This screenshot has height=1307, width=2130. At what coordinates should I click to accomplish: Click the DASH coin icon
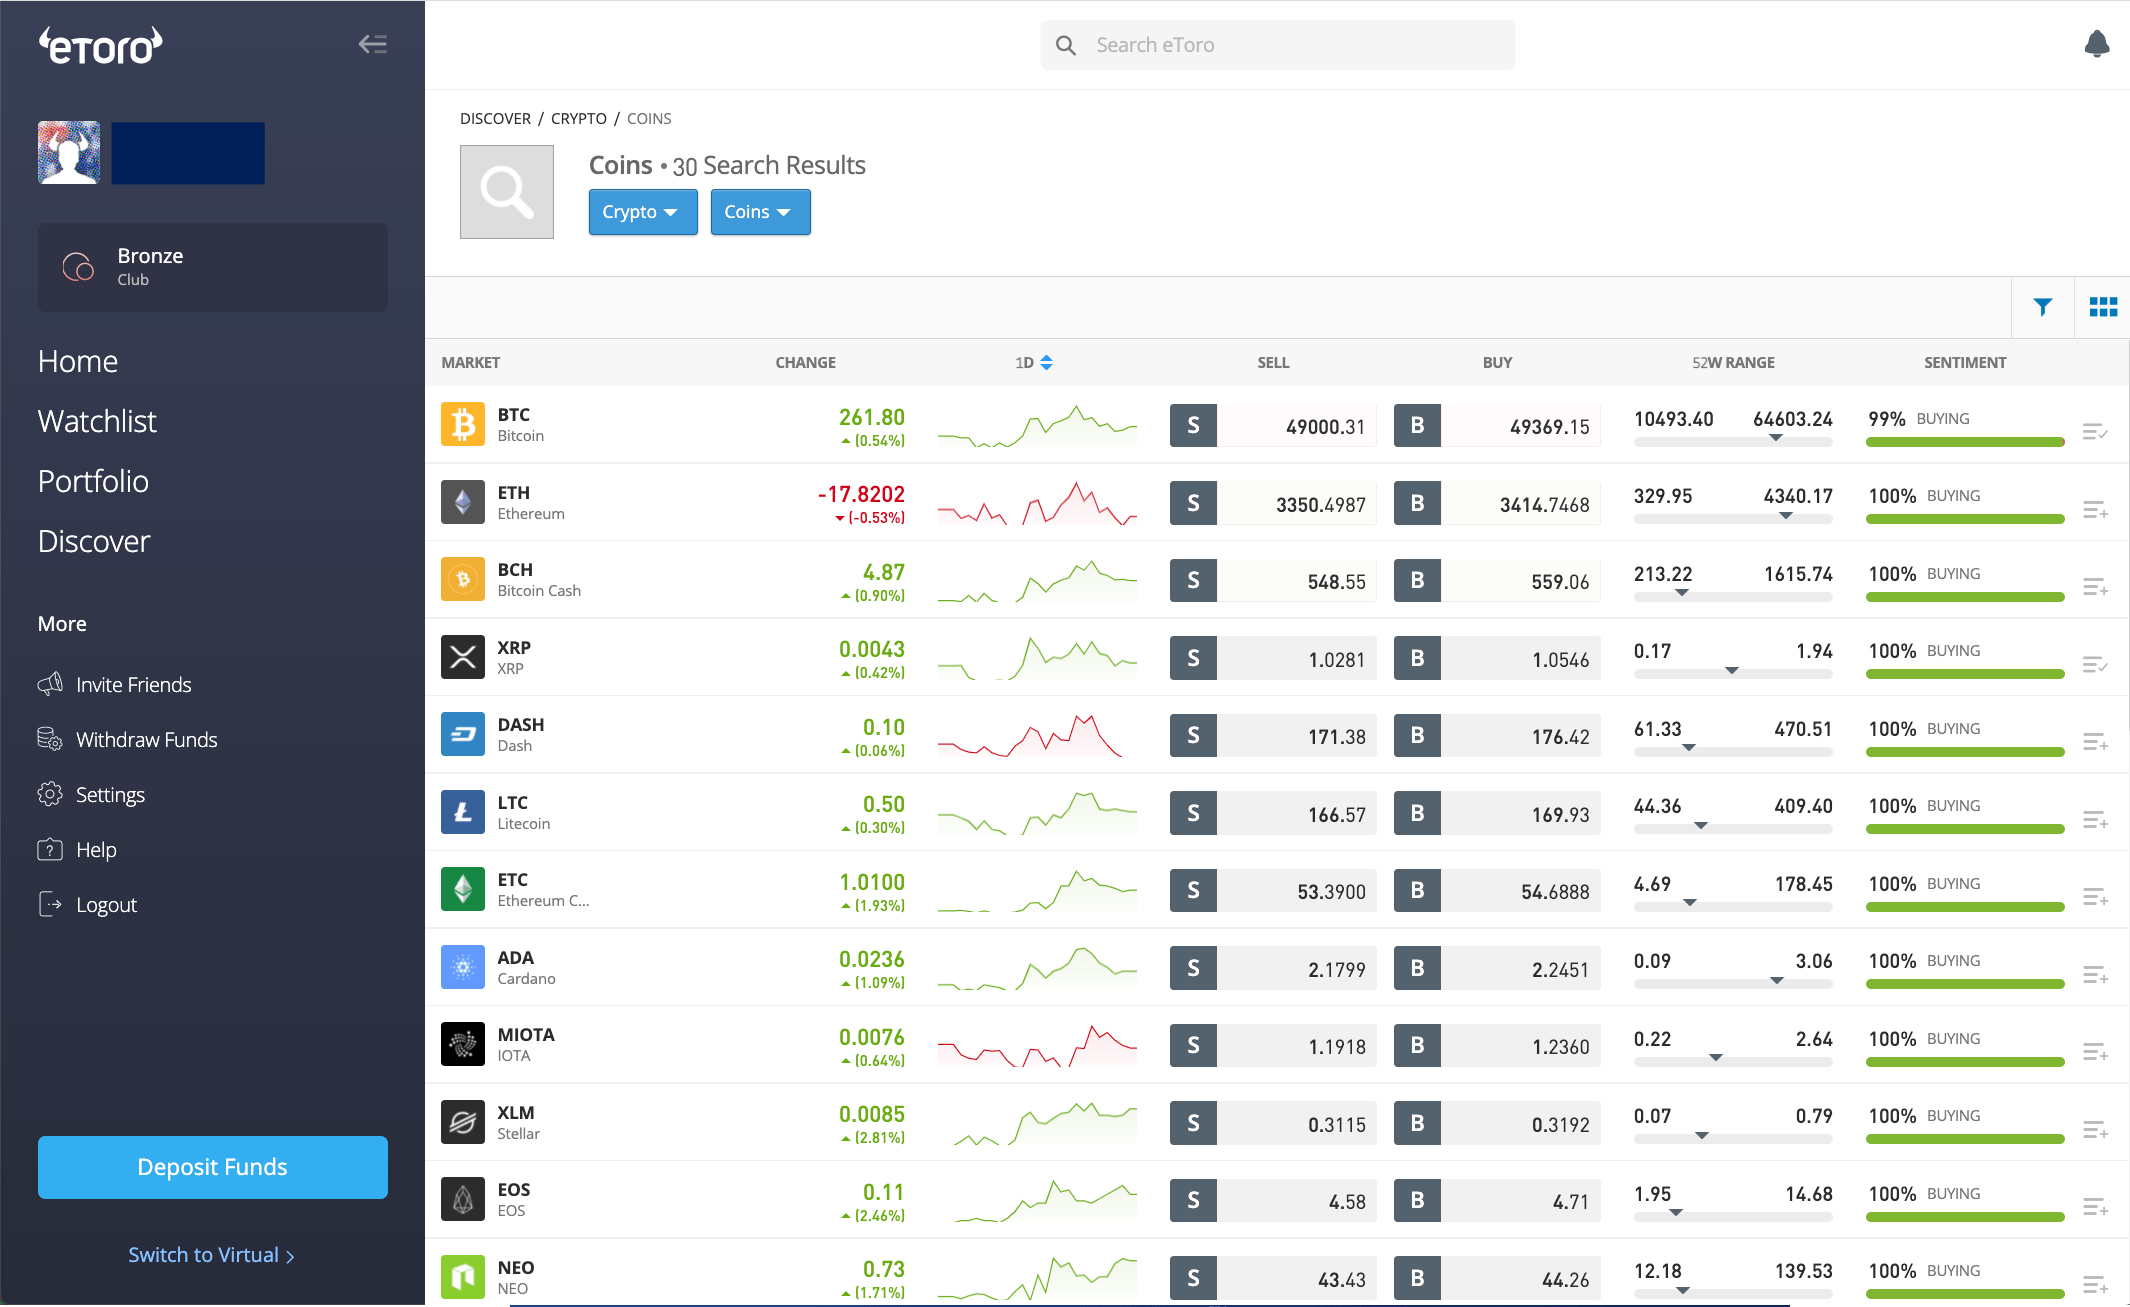[x=463, y=735]
